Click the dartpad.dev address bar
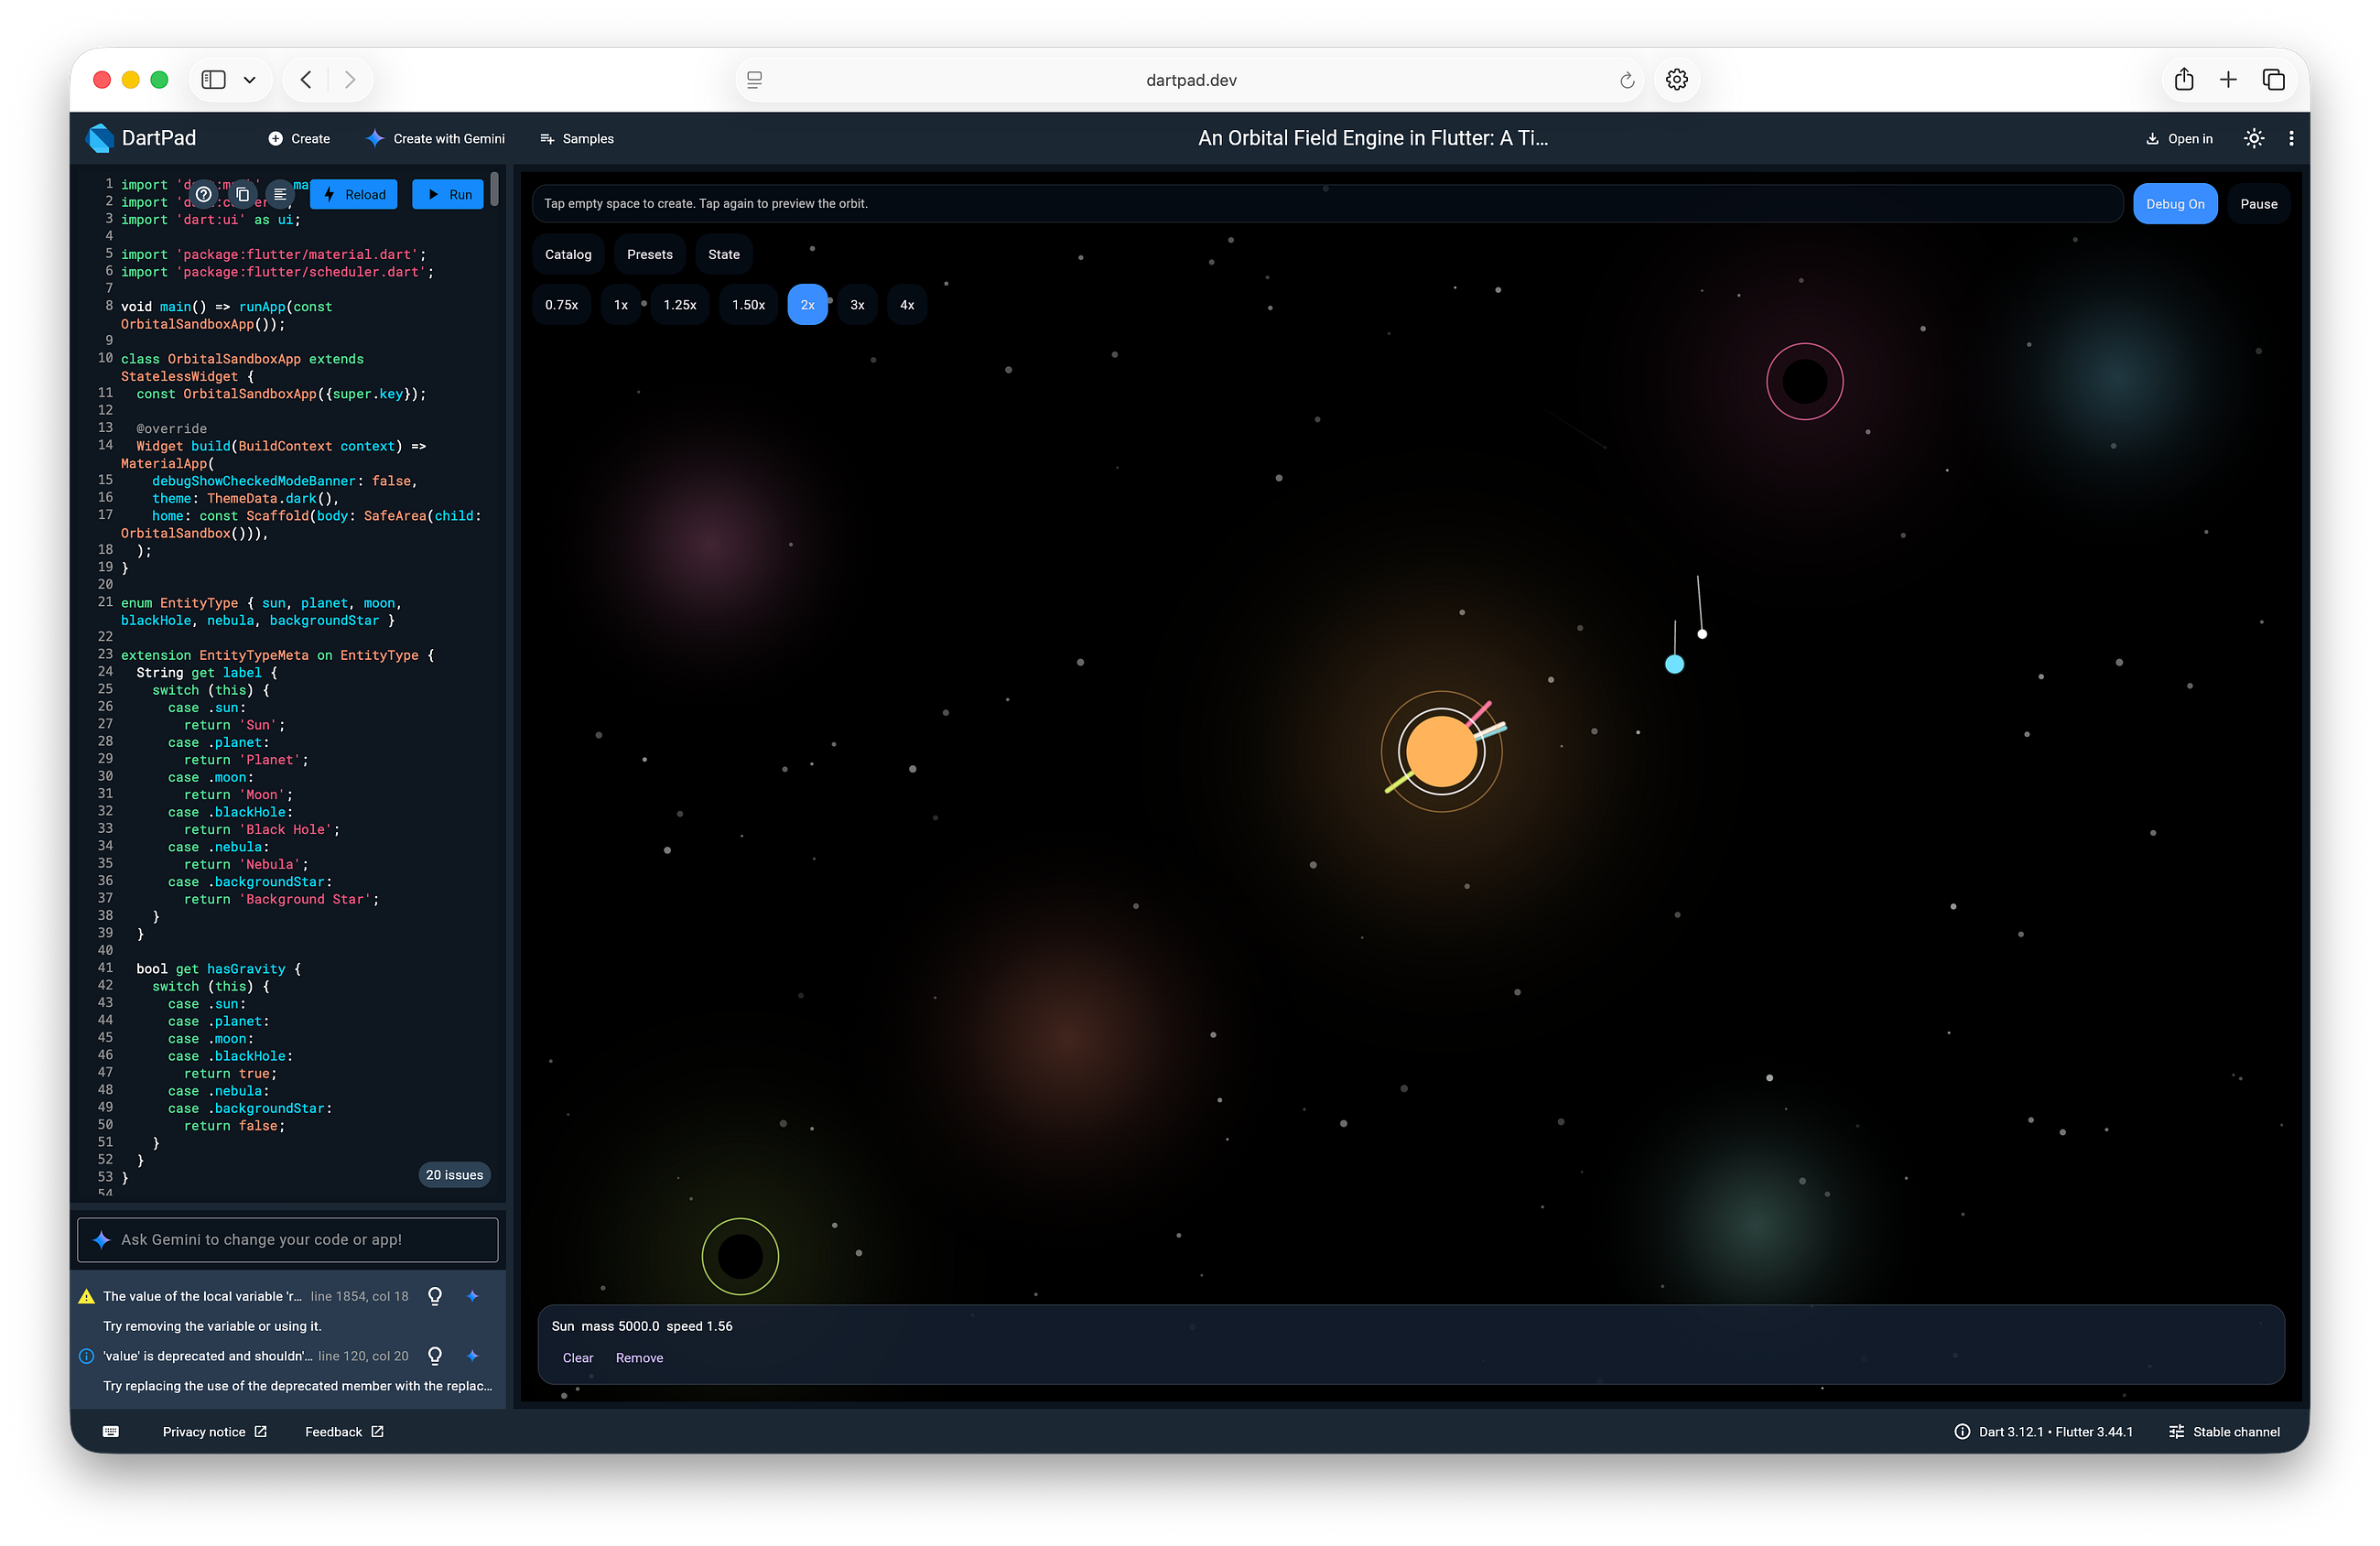Screen dimensions: 2380x1546 point(1191,80)
